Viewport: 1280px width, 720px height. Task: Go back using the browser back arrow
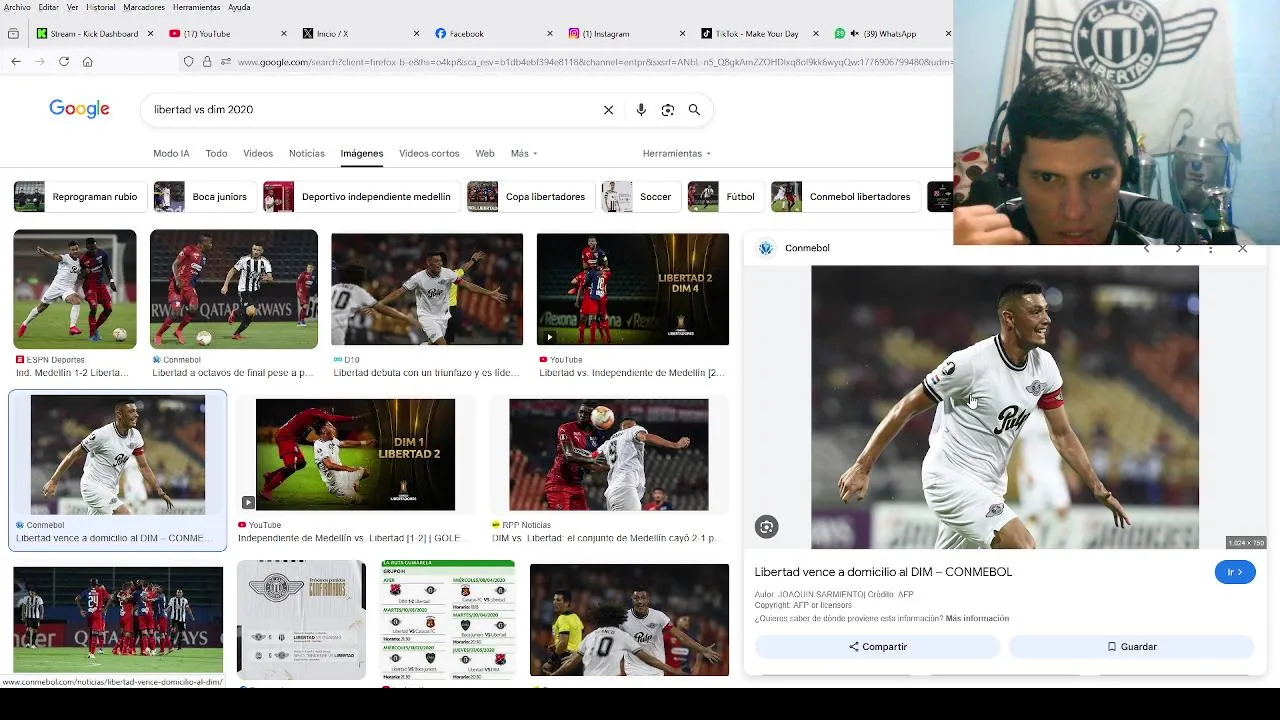click(x=16, y=61)
